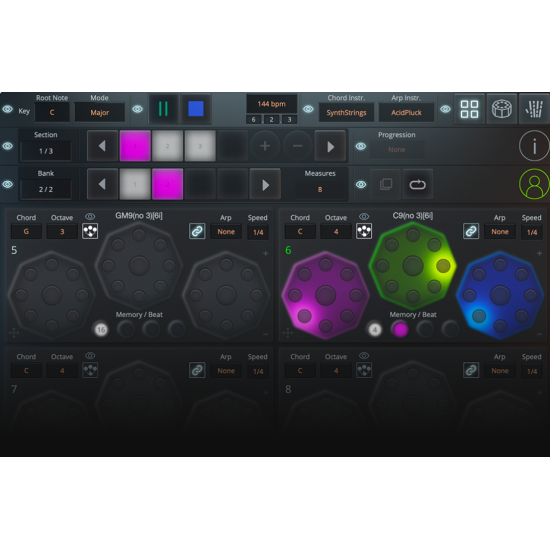
Task: Open the four-squares grid view icon
Action: tap(469, 109)
